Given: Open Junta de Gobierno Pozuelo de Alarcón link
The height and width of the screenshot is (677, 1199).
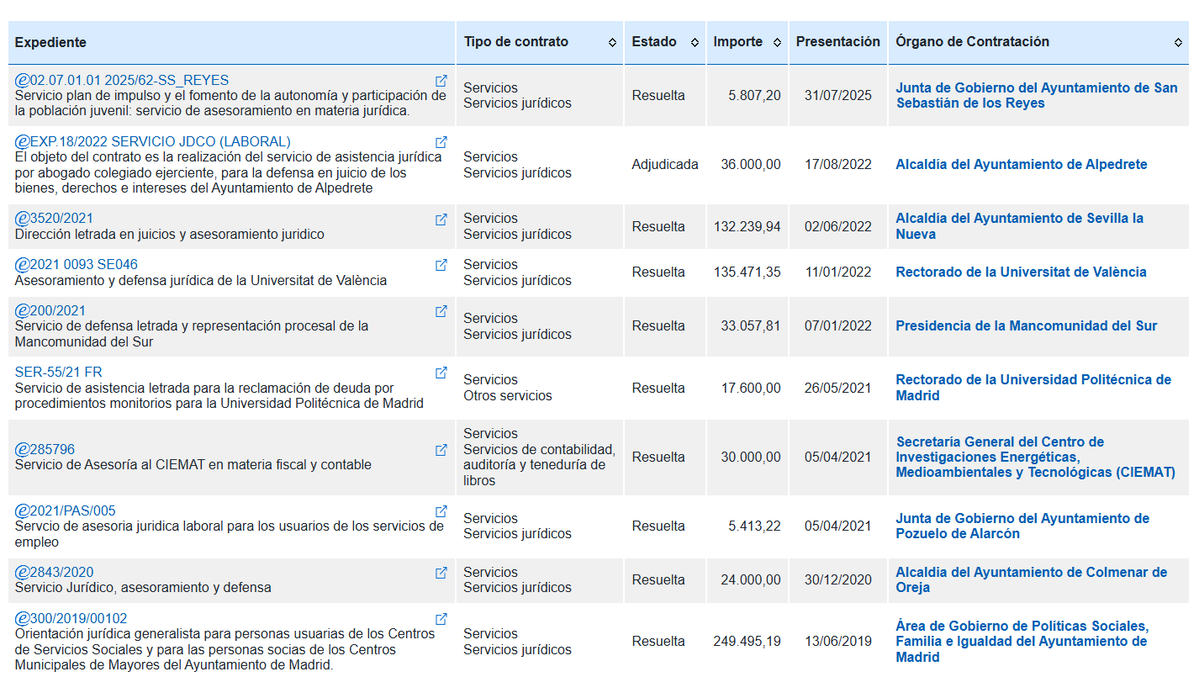Looking at the screenshot, I should click(1022, 526).
